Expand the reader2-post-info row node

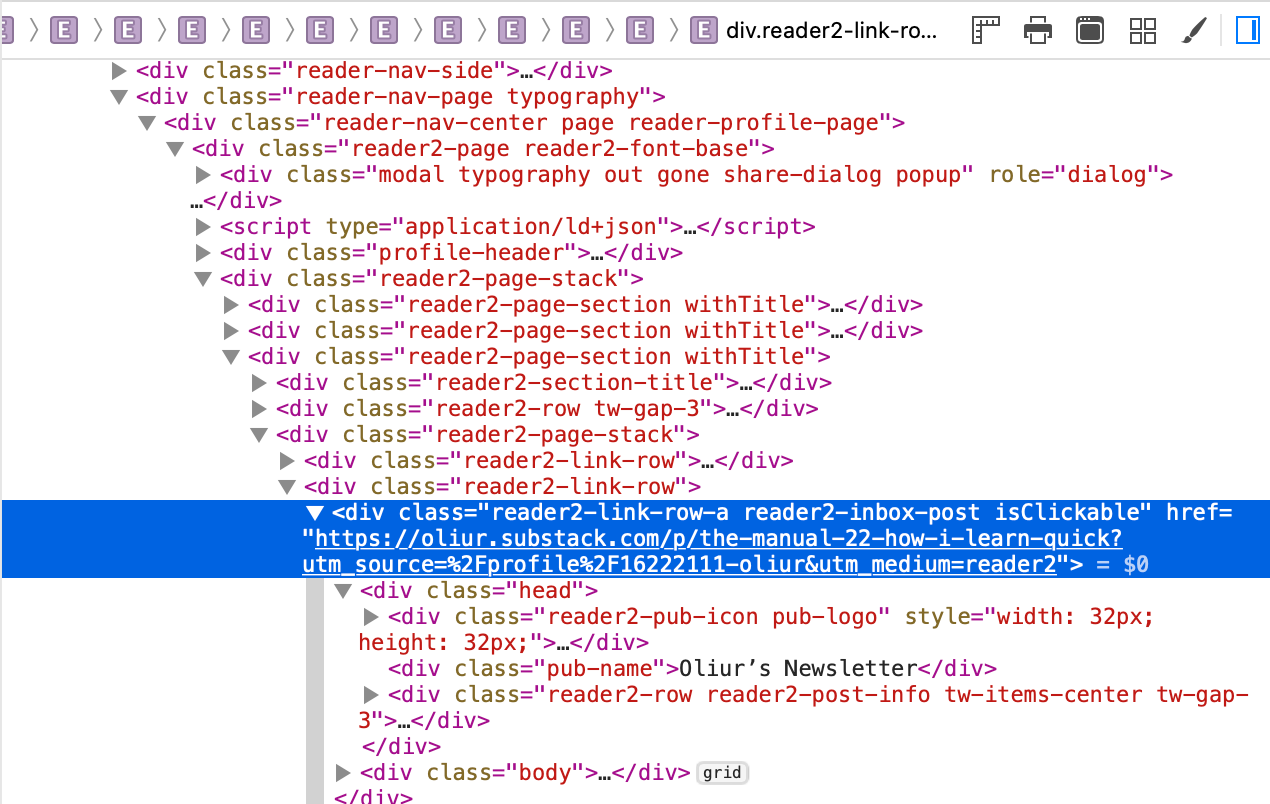pyautogui.click(x=371, y=695)
